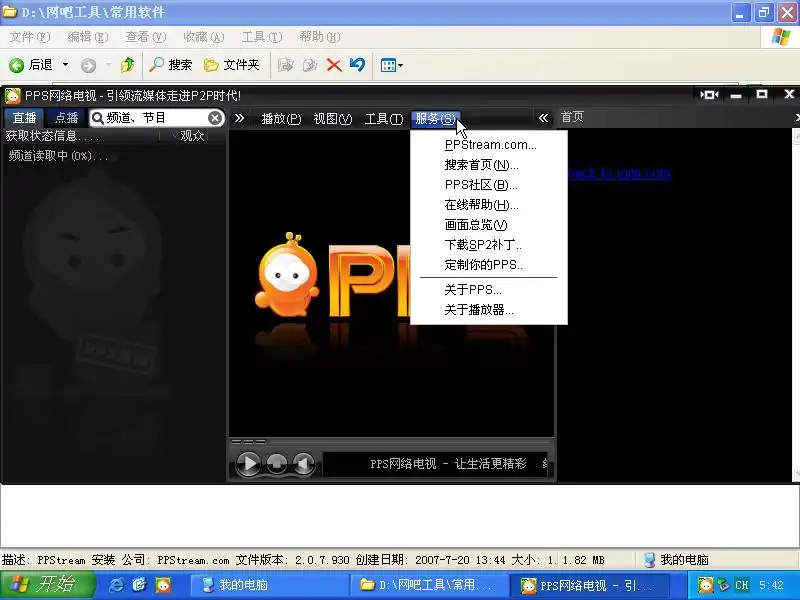Launch Internet Explorer from quick launch
The image size is (800, 600).
coord(116,585)
